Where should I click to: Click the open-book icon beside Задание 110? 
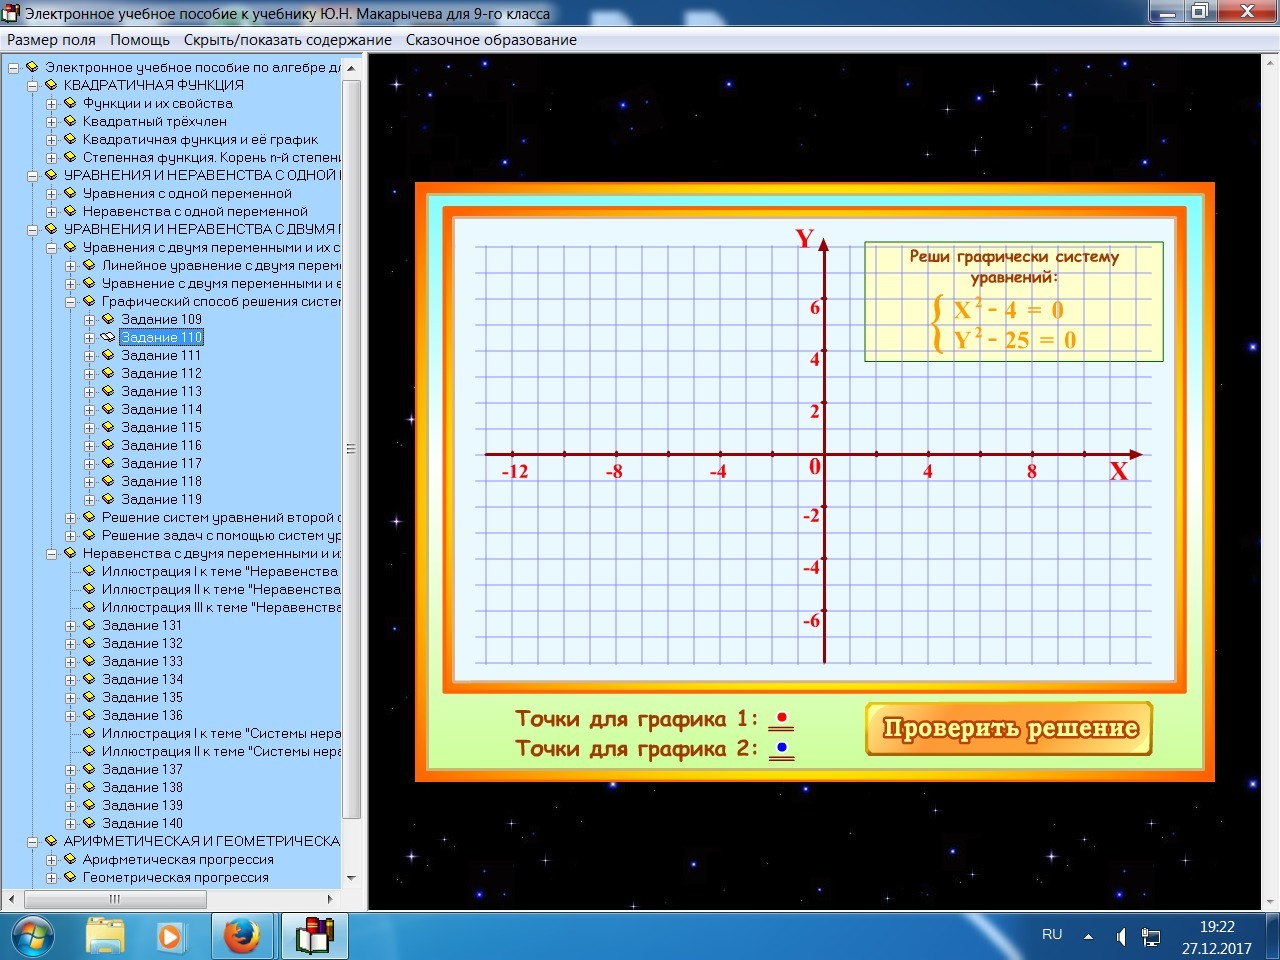tap(108, 338)
